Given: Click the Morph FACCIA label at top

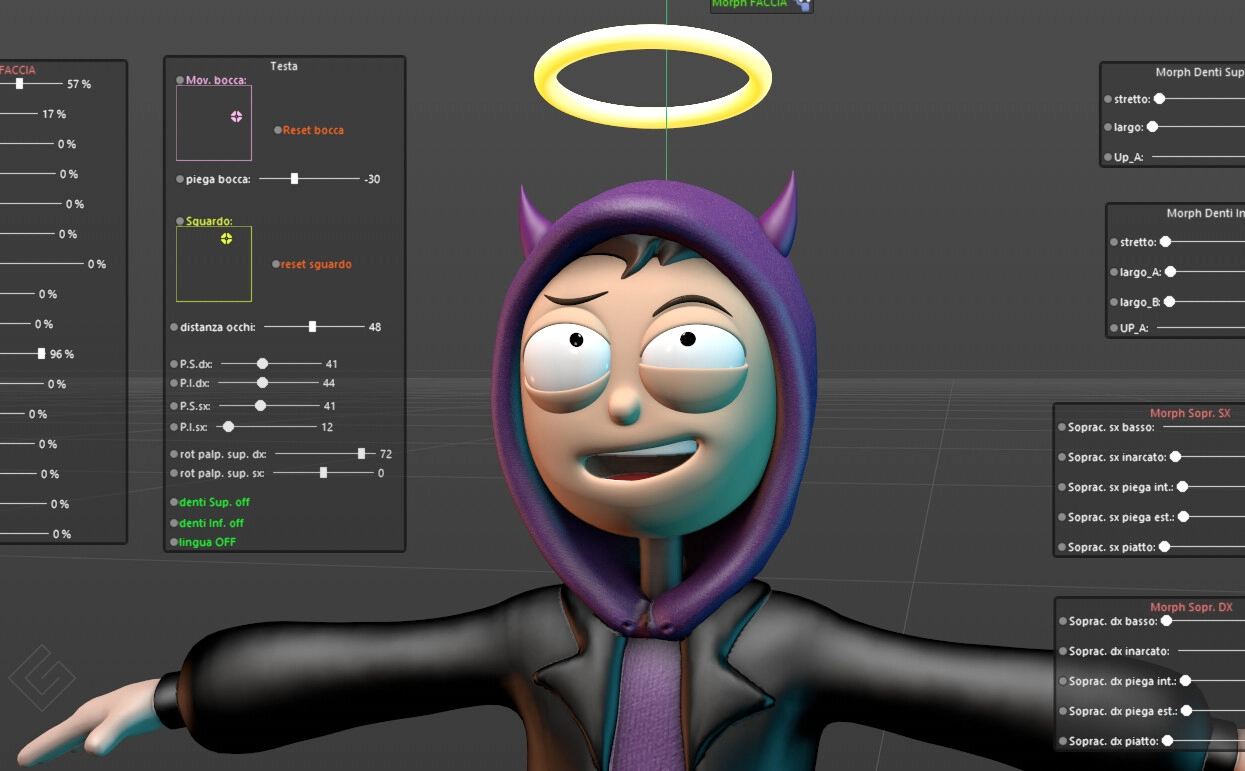Looking at the screenshot, I should pos(750,4).
